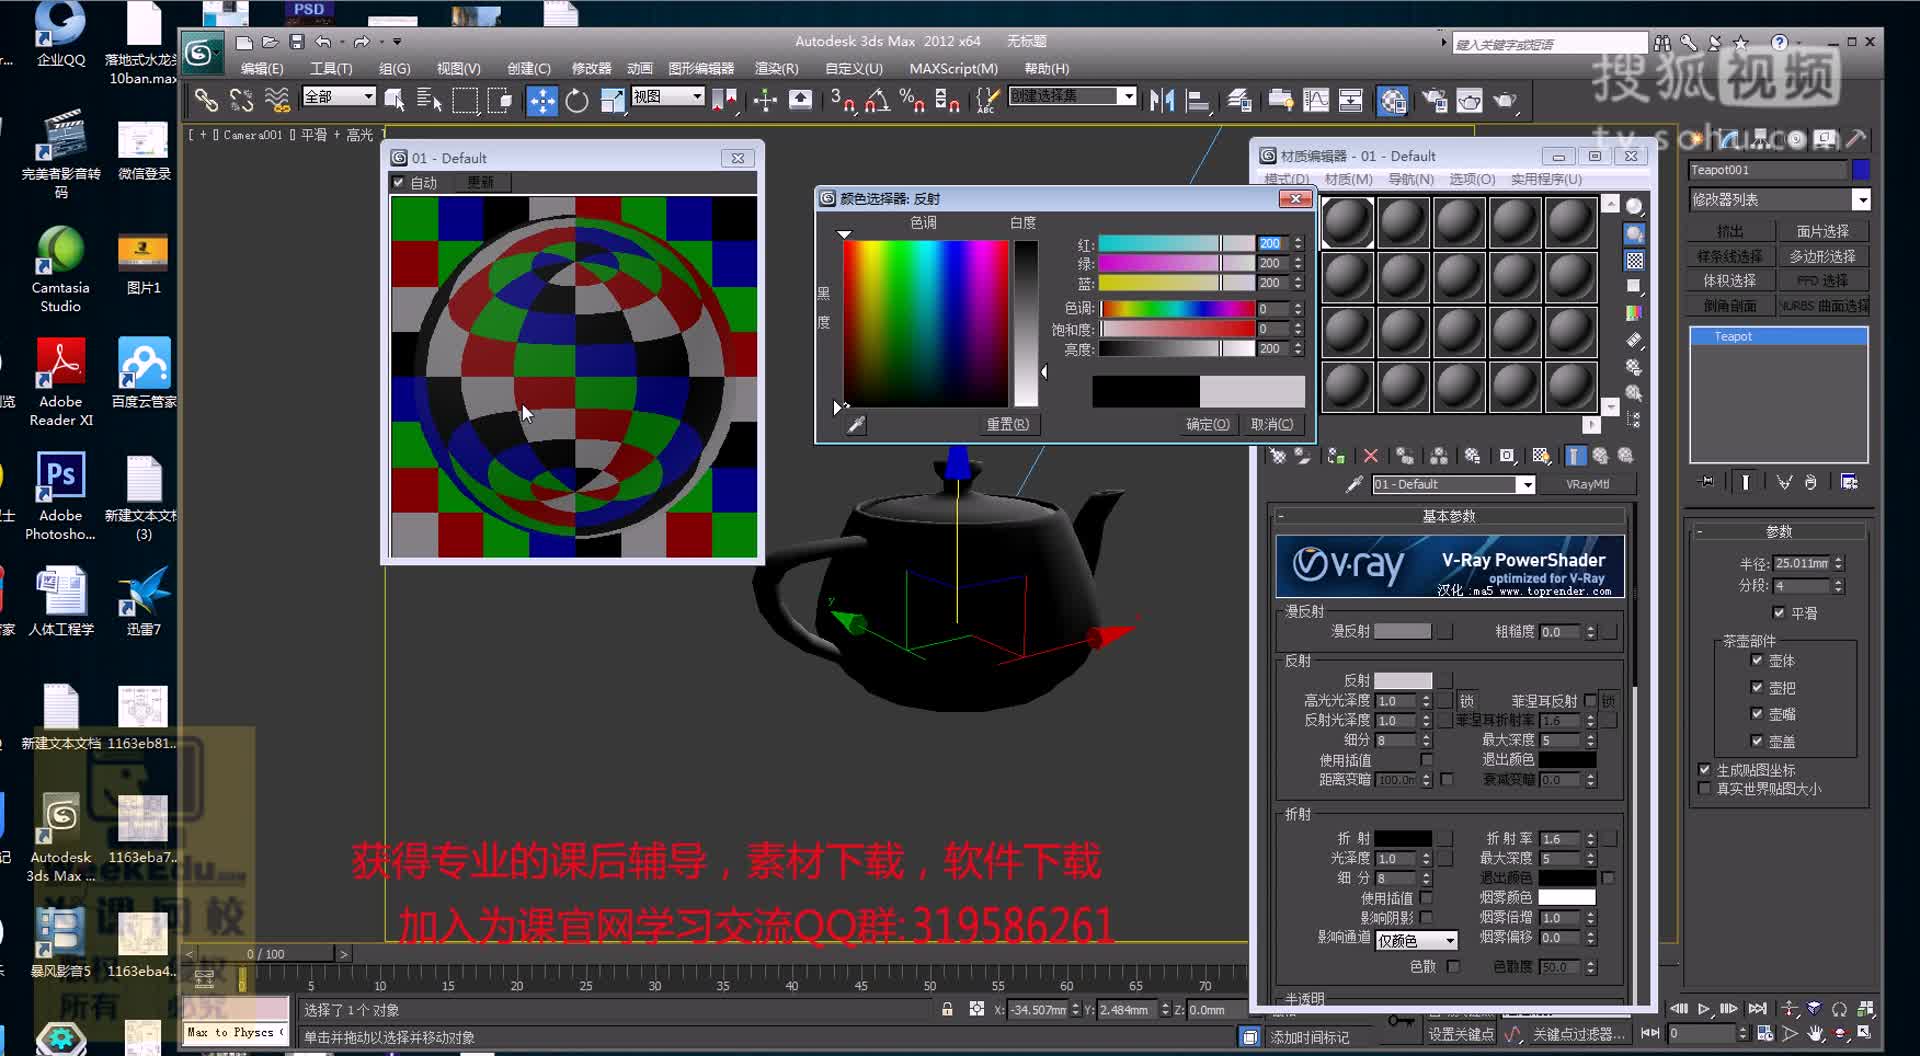Screen dimensions: 1920x1056
Task: Open Select by Name list icon
Action: 429,99
